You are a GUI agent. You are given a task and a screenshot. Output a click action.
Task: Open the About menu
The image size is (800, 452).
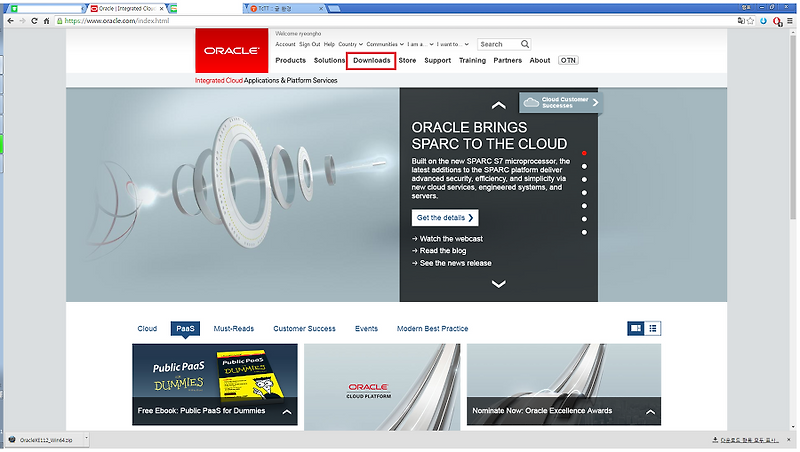(540, 60)
